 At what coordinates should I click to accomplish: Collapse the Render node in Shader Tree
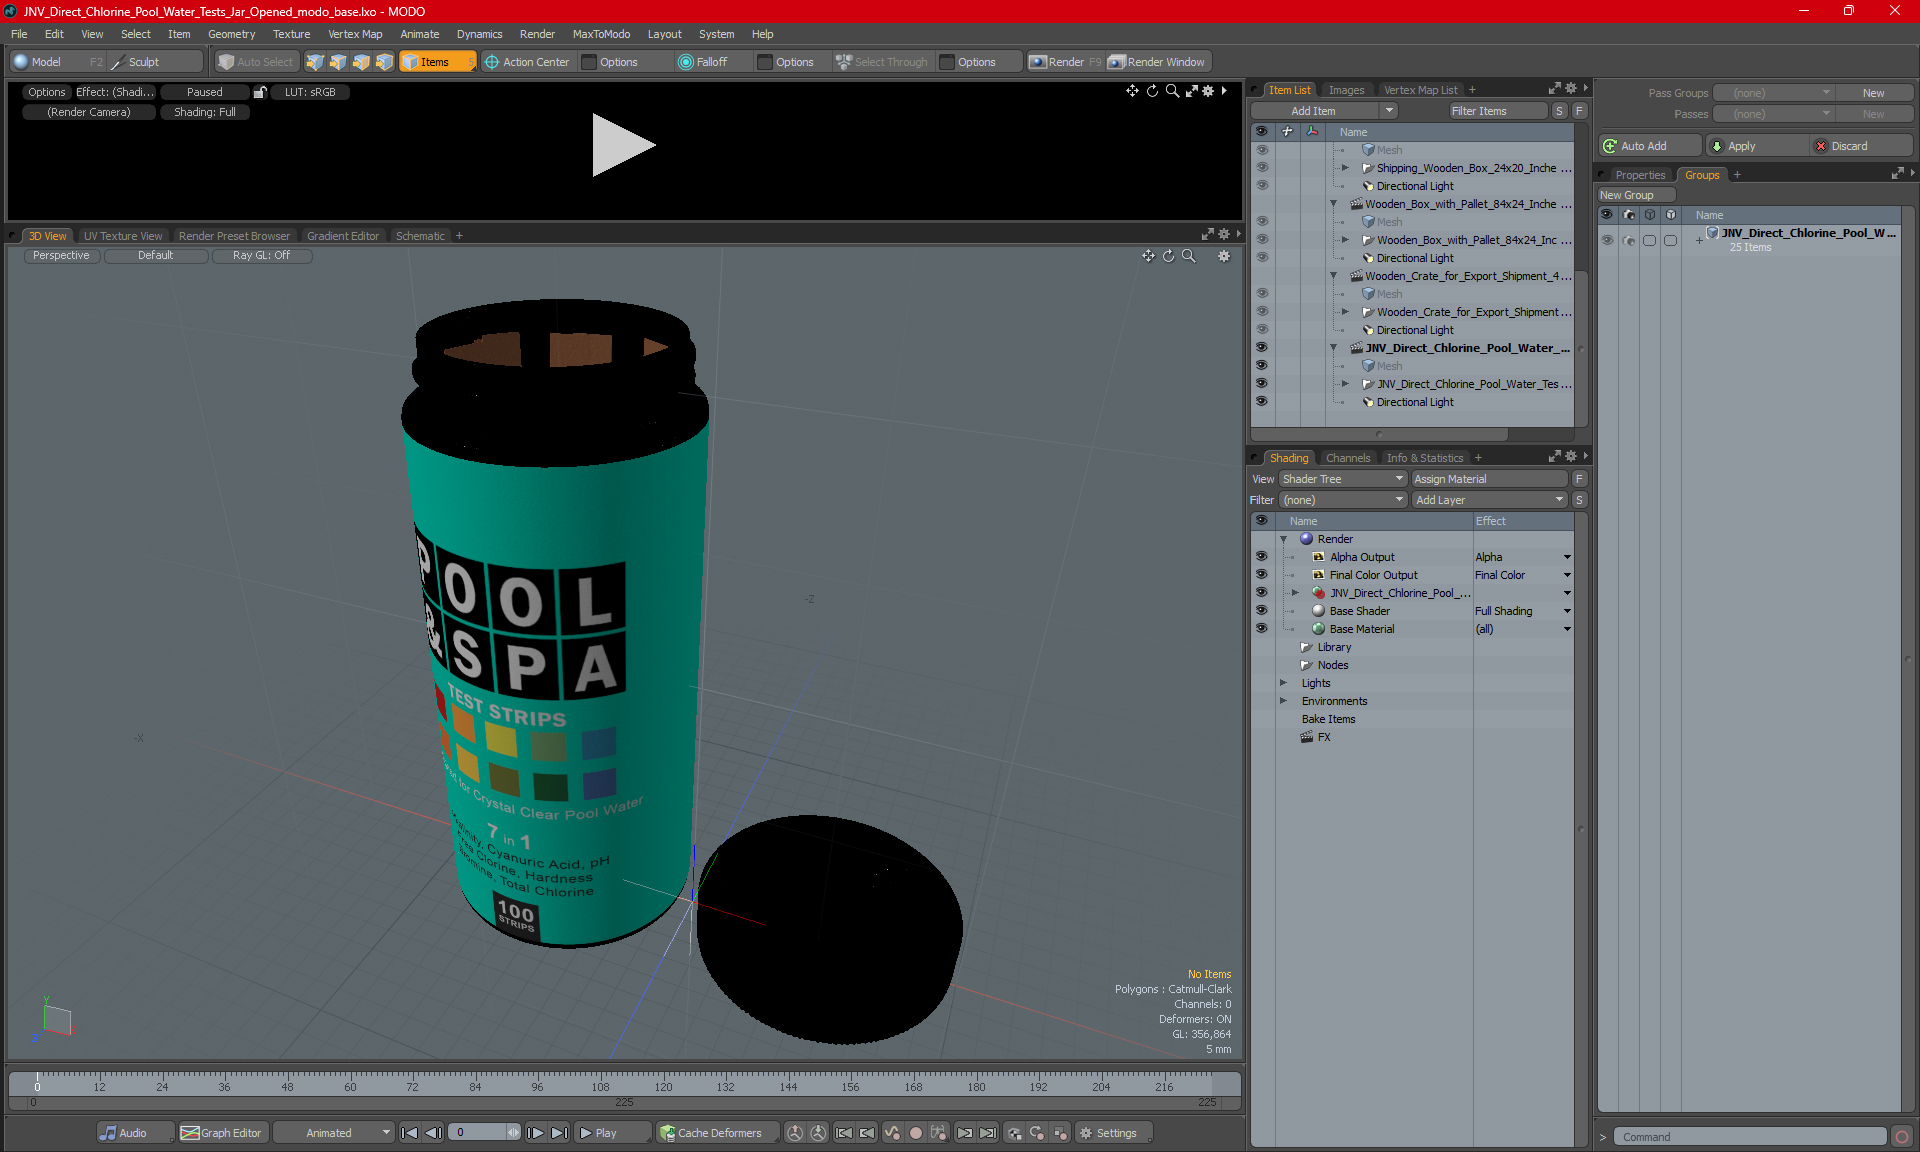point(1283,539)
